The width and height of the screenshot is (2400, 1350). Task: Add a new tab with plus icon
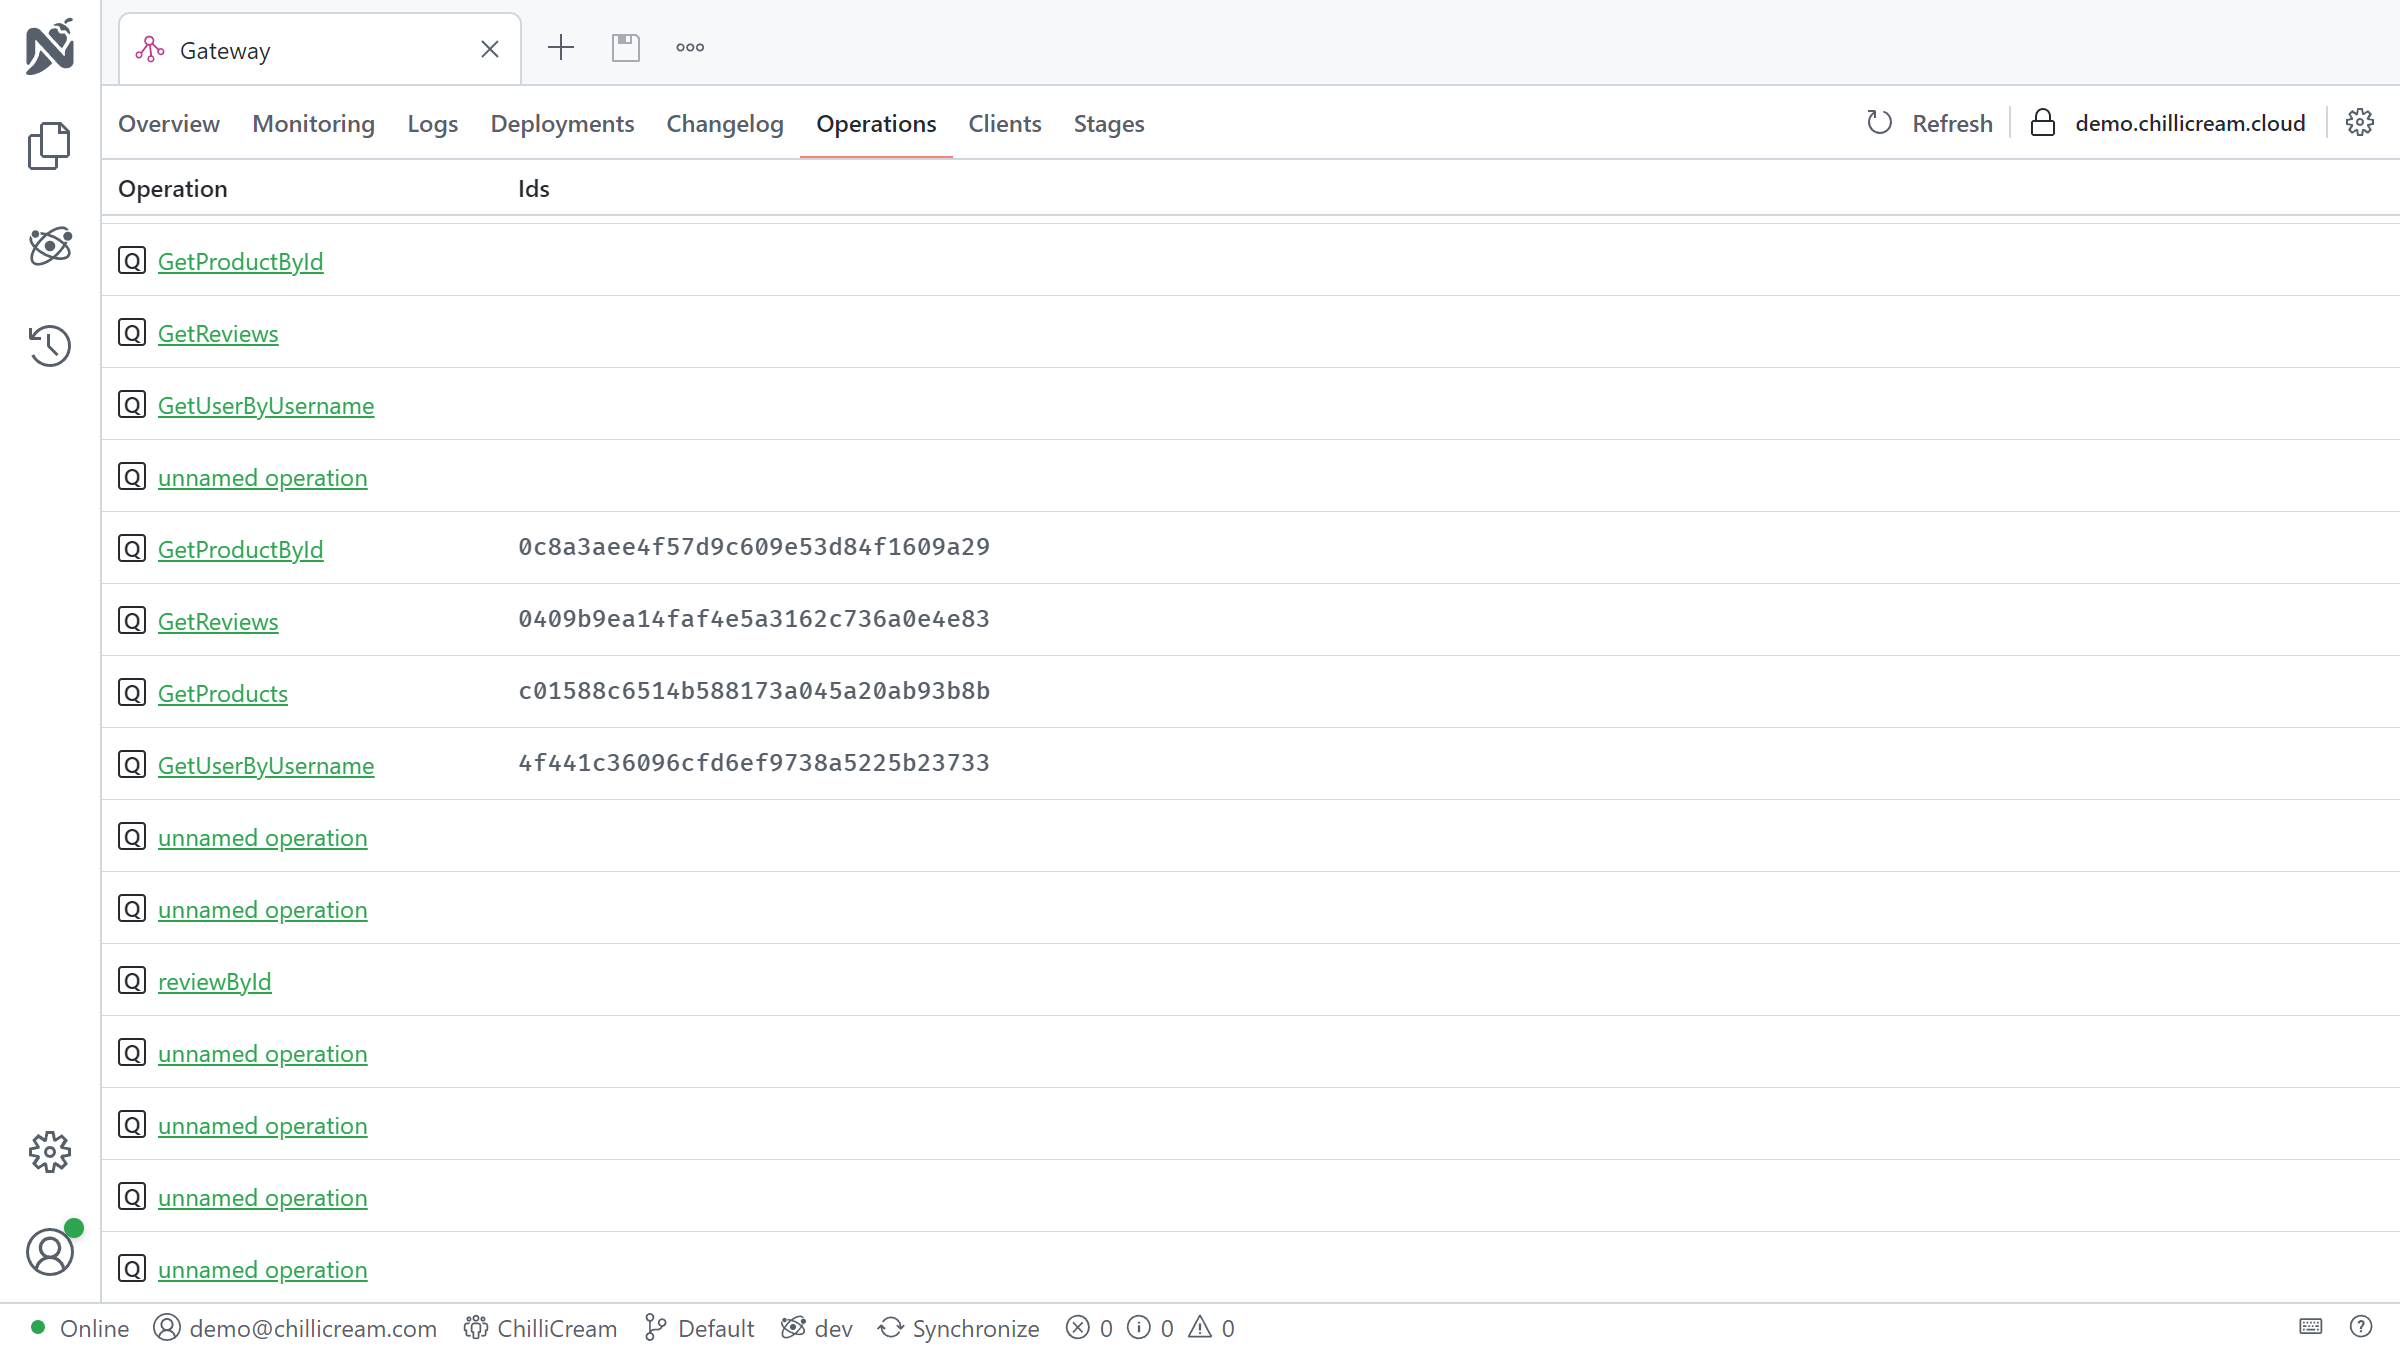tap(561, 47)
